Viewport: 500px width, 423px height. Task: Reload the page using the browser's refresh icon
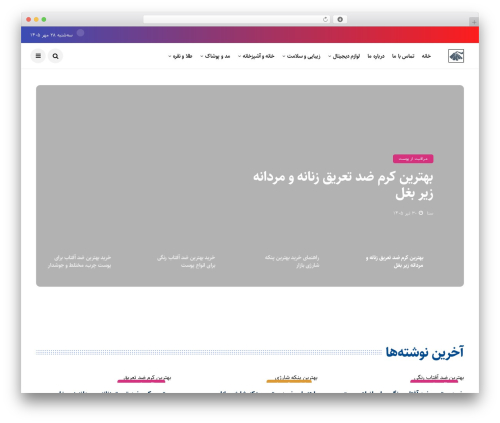(325, 20)
